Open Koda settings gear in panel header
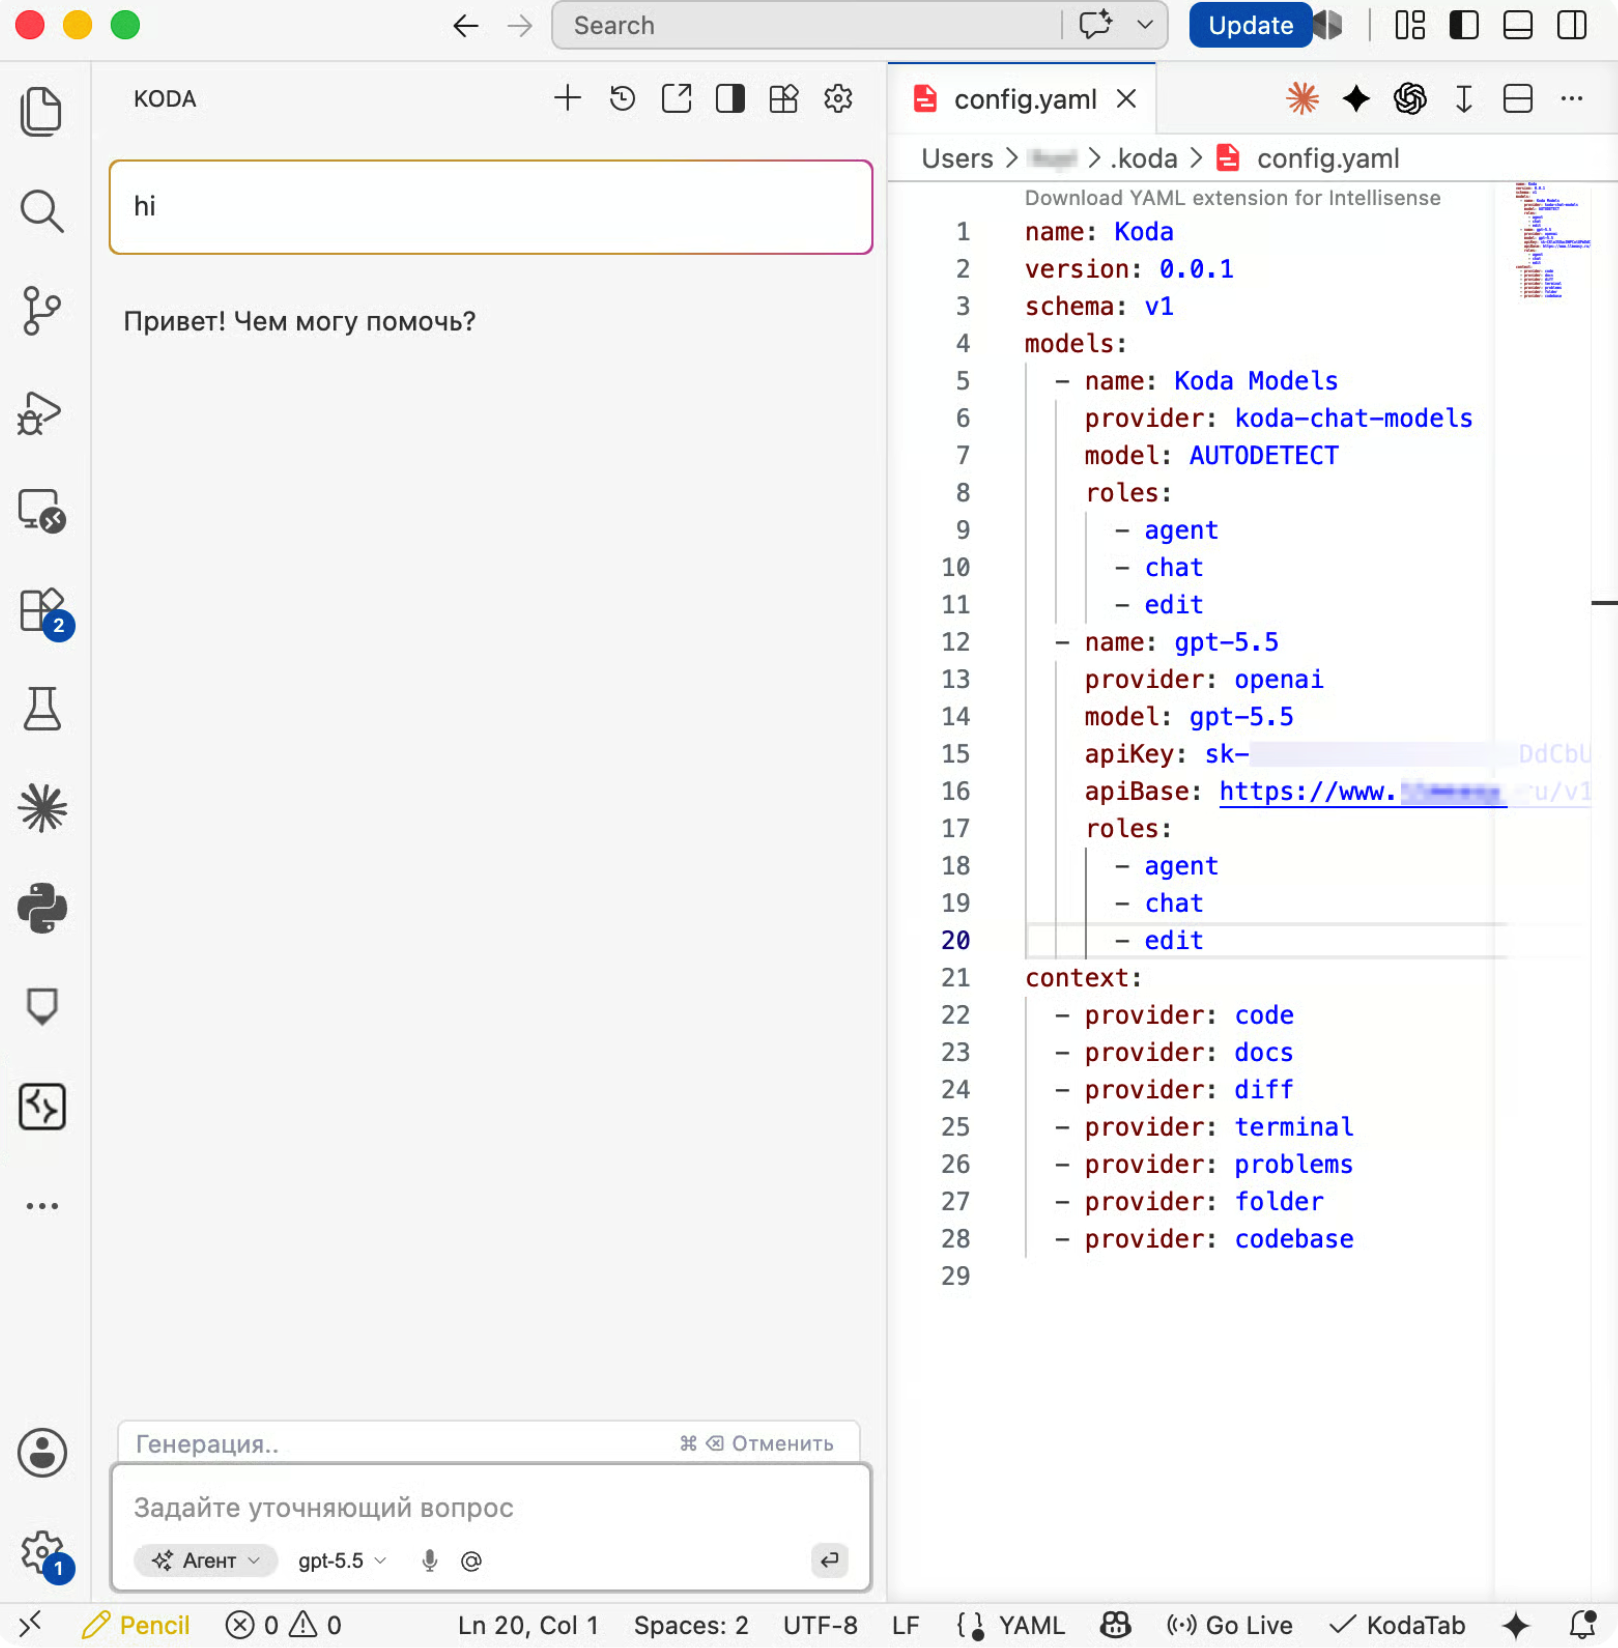The image size is (1618, 1648). (x=838, y=98)
